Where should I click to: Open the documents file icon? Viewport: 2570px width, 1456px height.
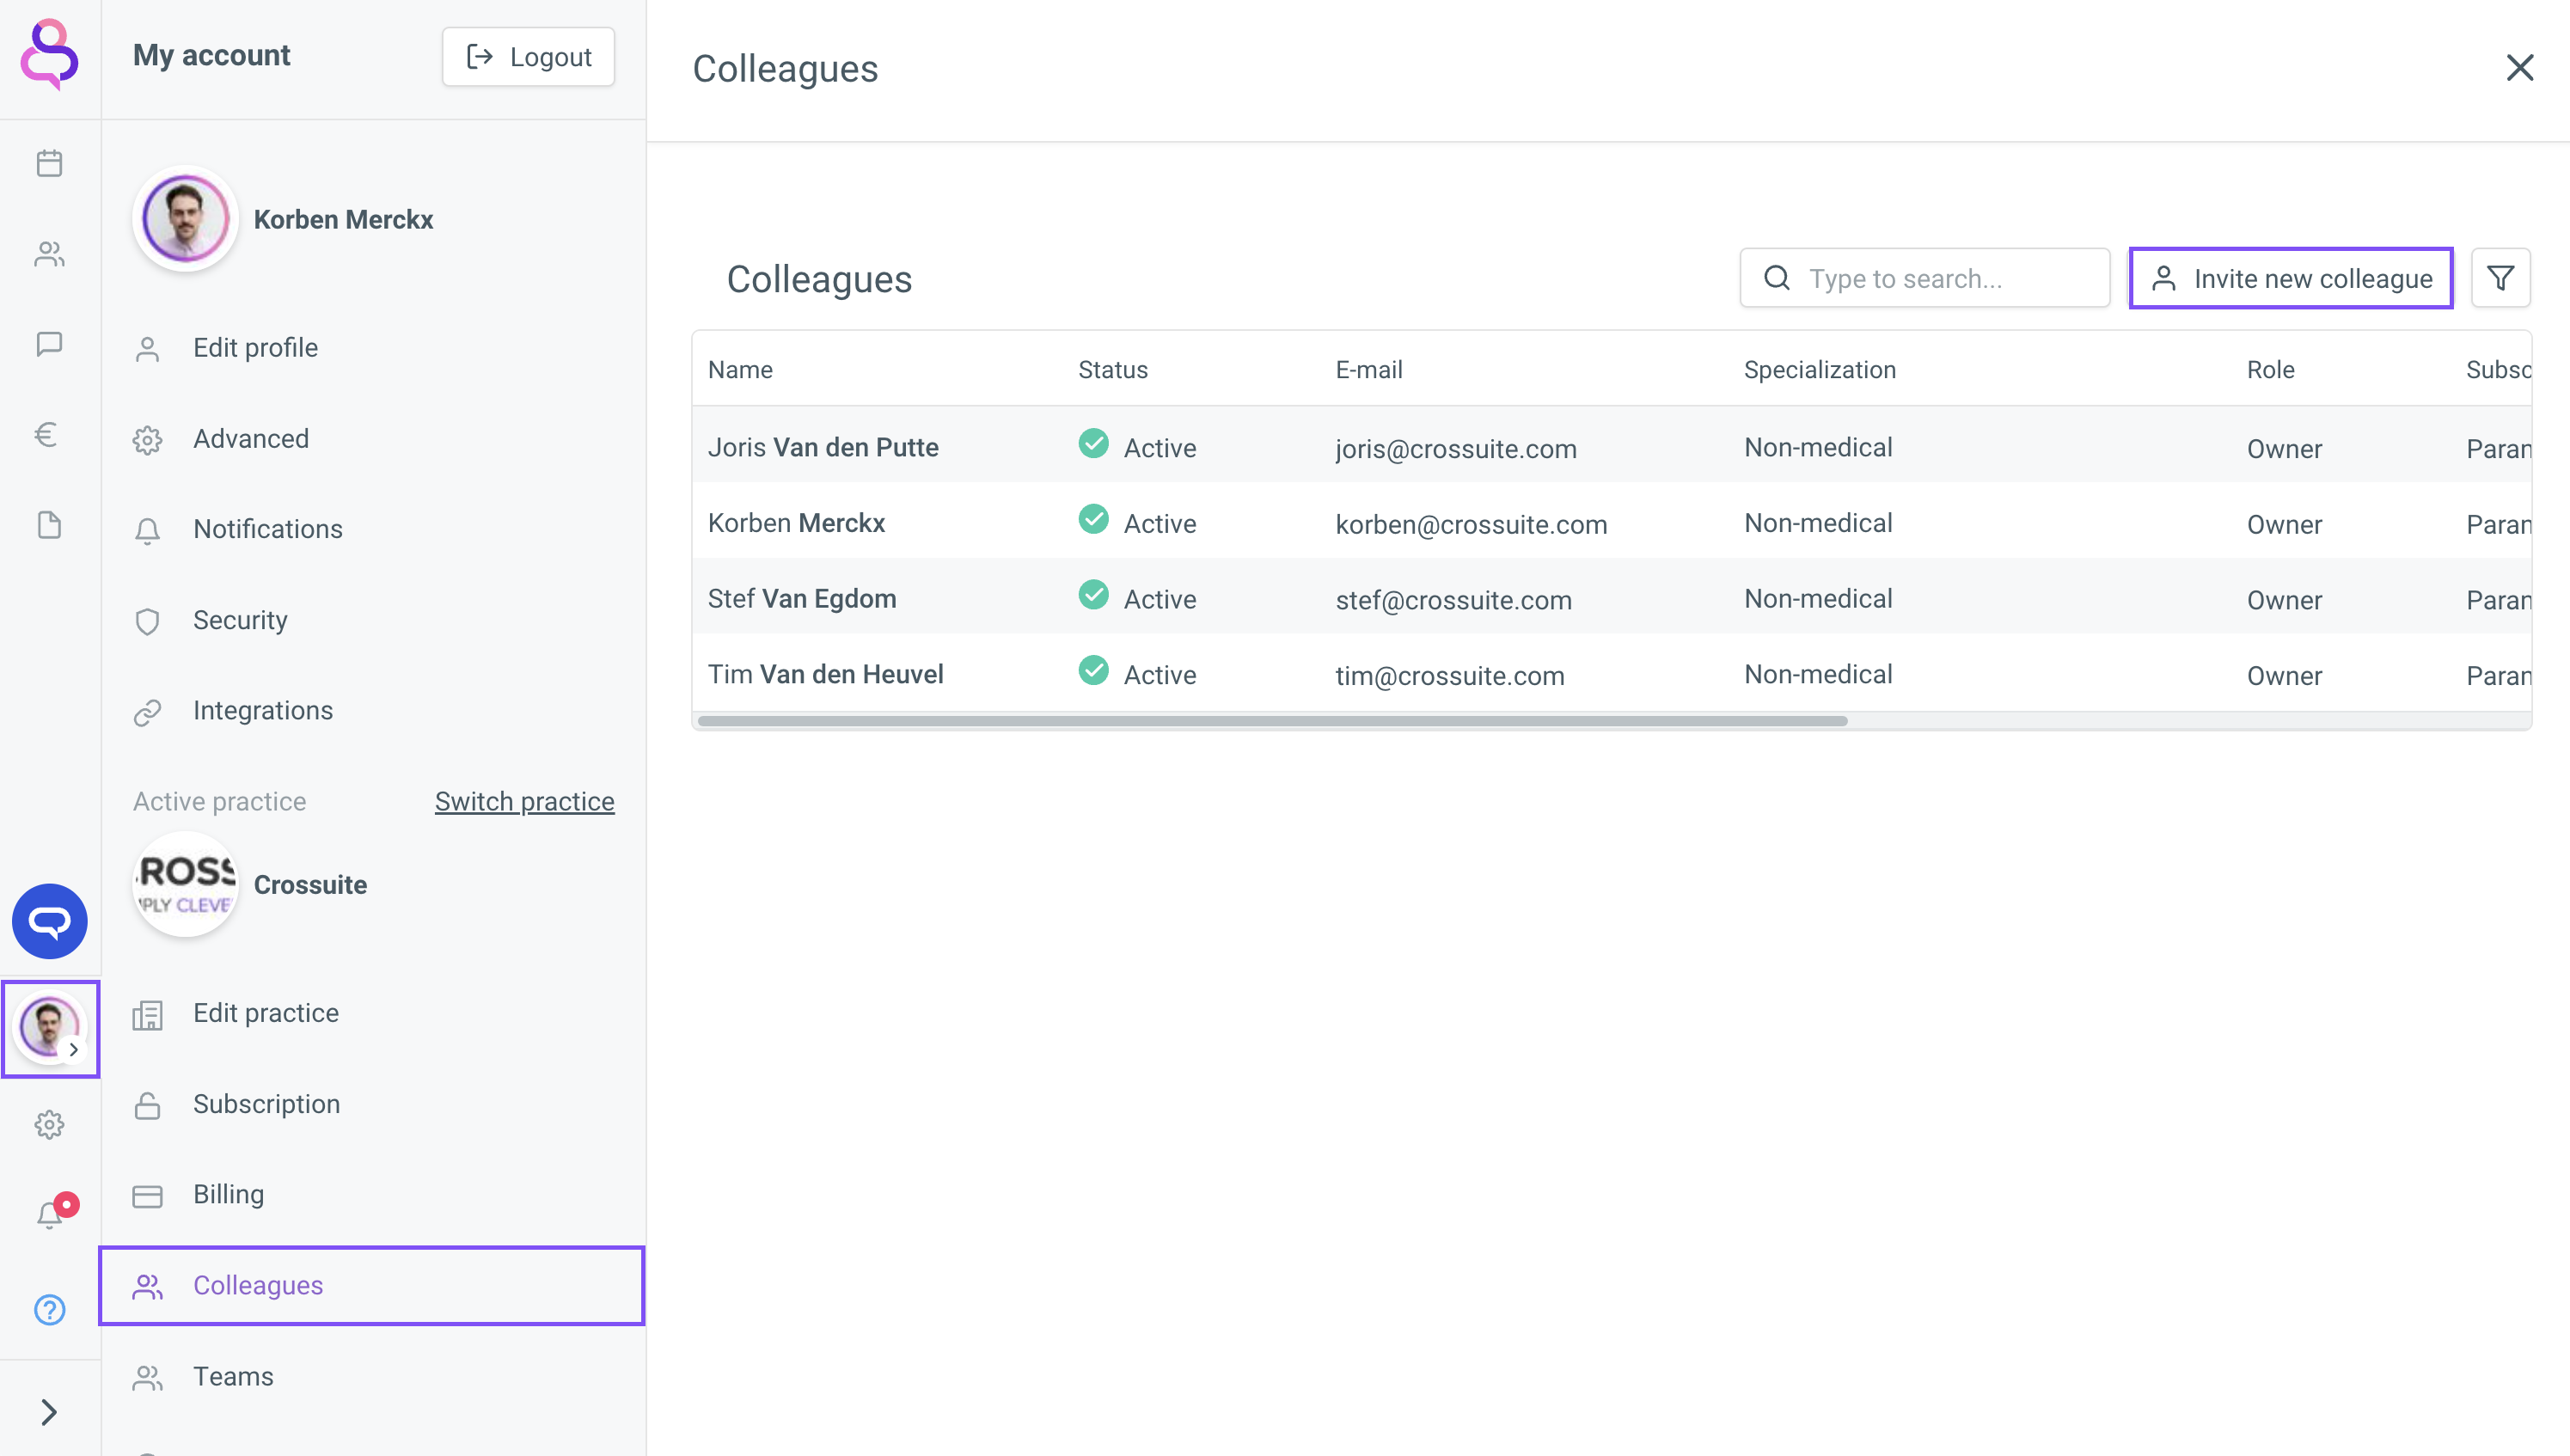(49, 525)
